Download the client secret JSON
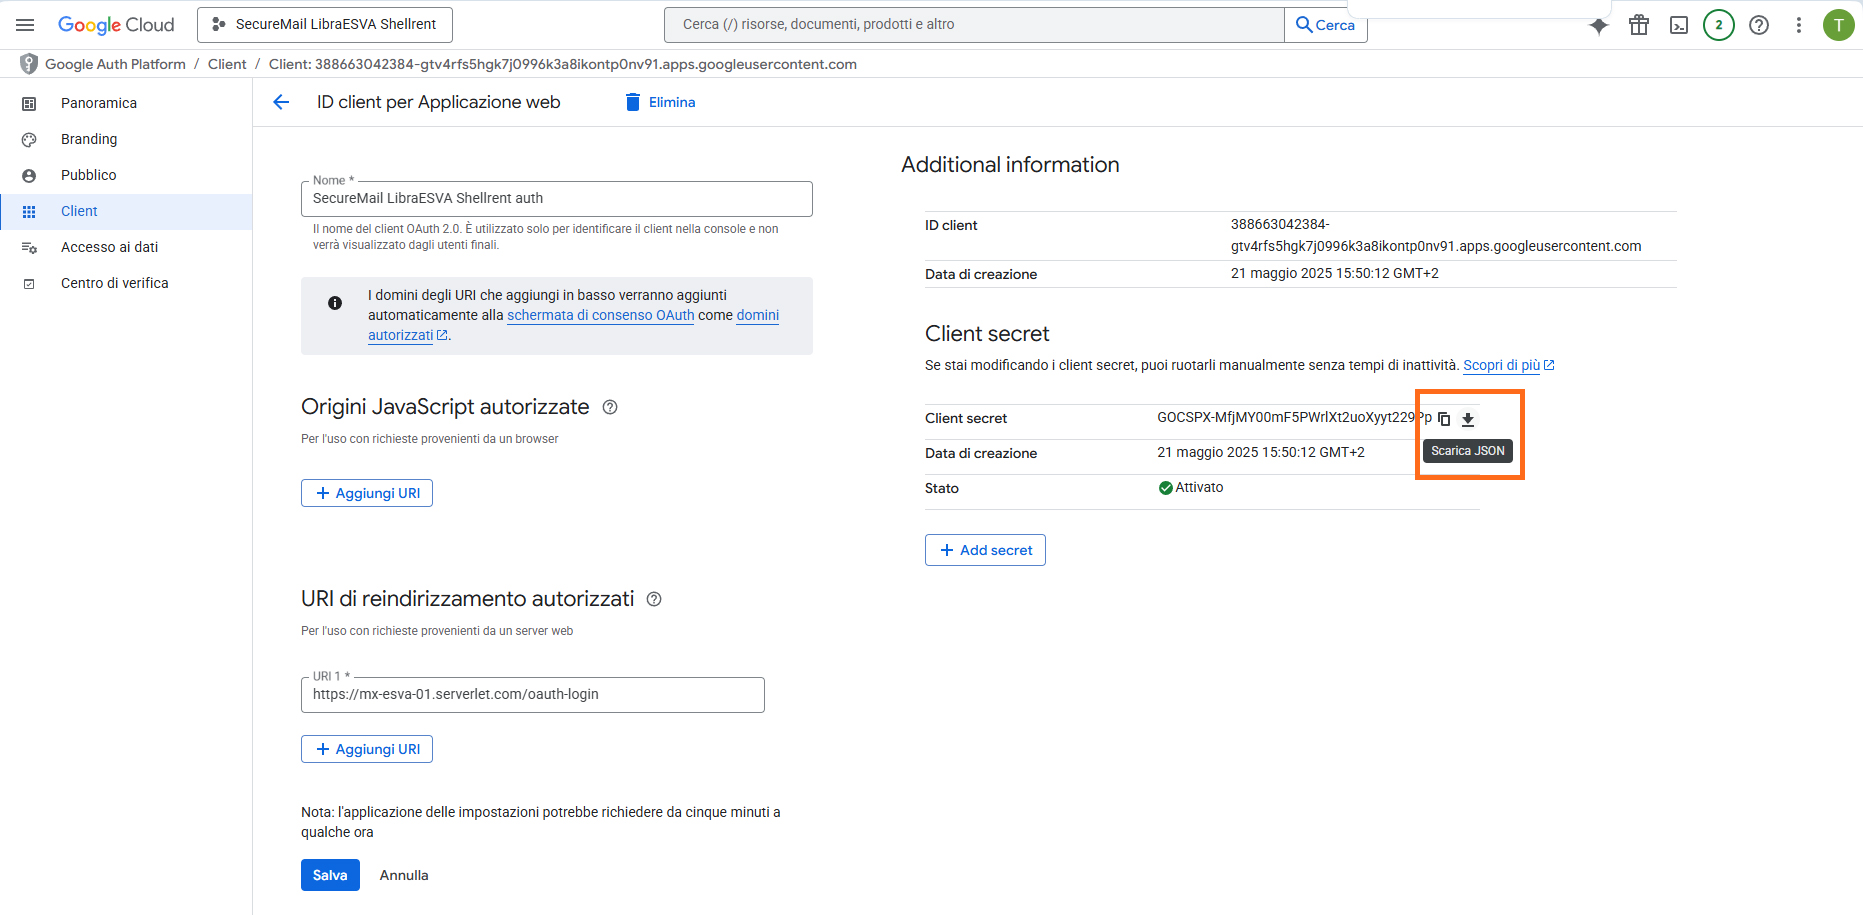The image size is (1863, 915). pyautogui.click(x=1468, y=419)
